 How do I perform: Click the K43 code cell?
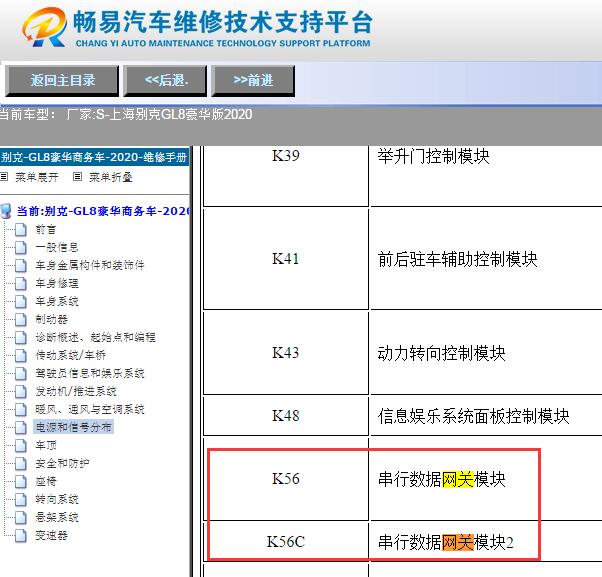click(x=286, y=353)
